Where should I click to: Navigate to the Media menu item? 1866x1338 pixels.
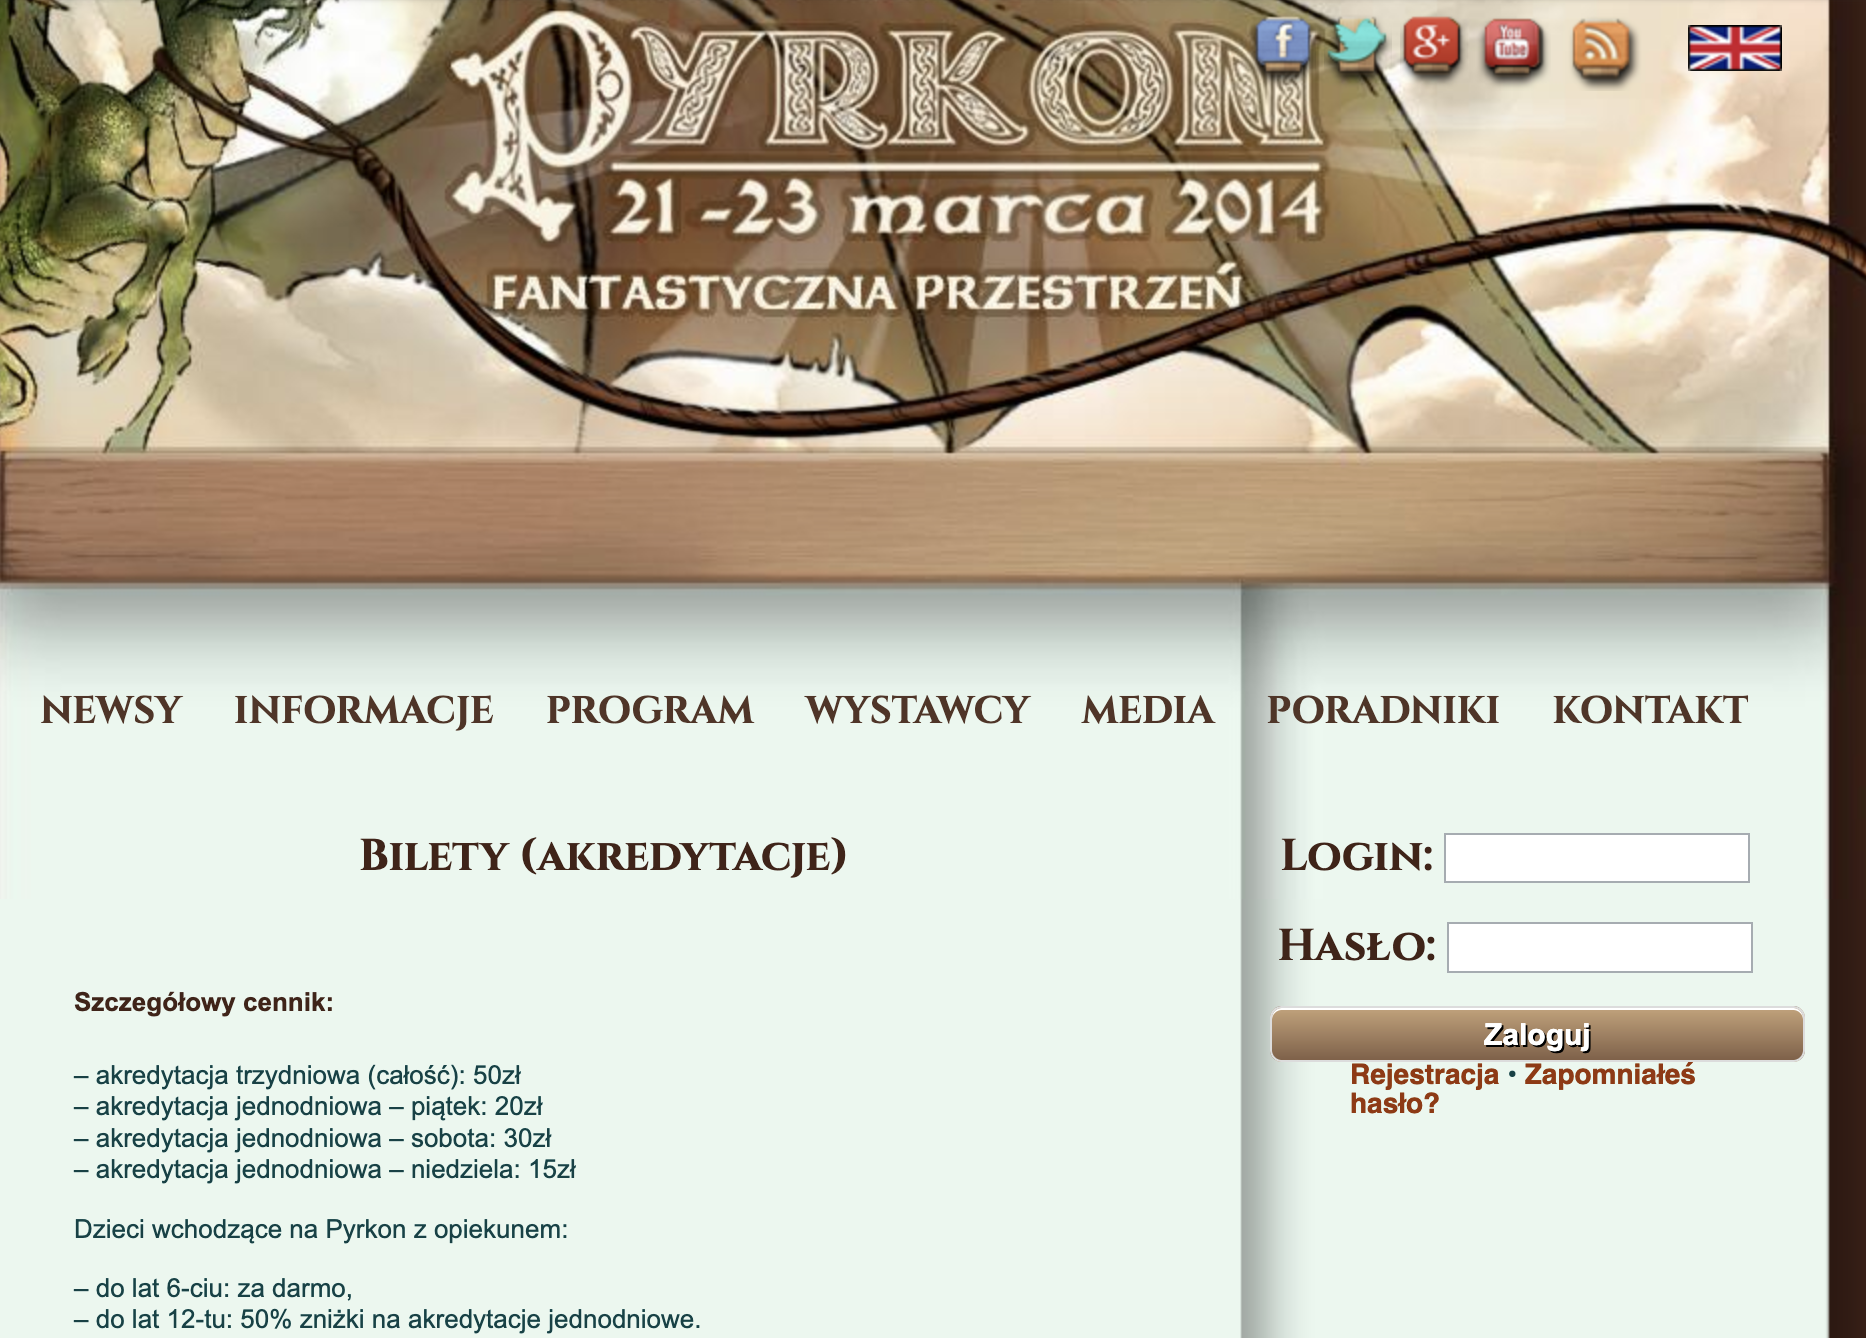coord(1148,710)
